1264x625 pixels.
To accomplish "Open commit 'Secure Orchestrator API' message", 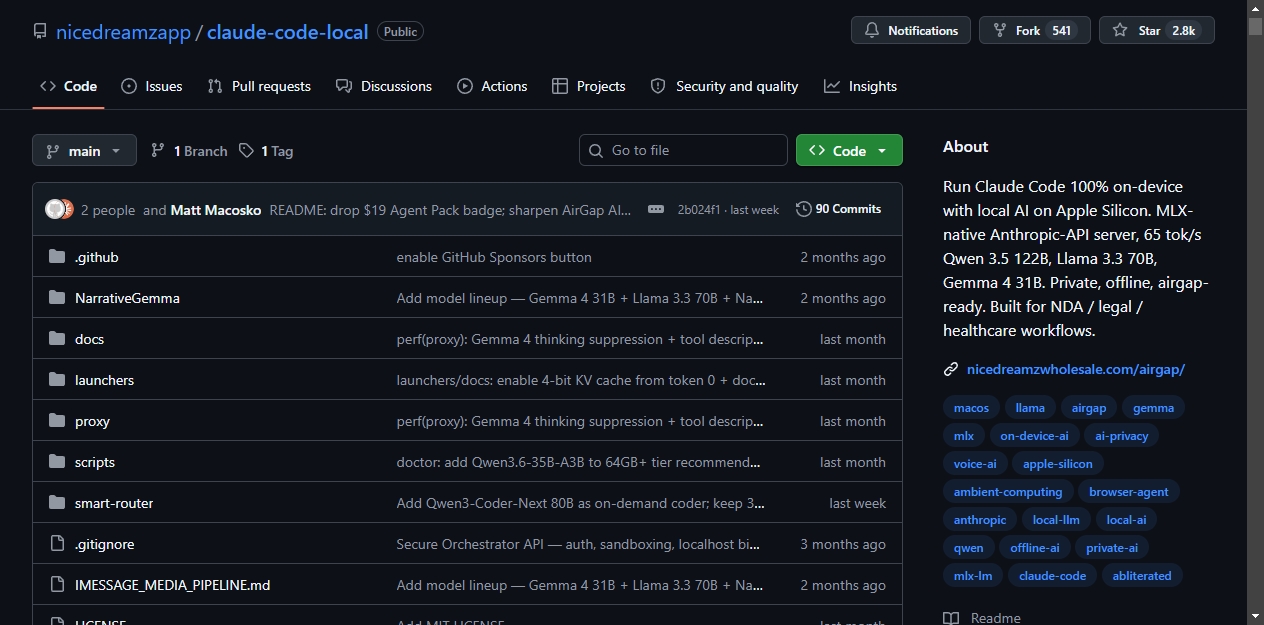I will [x=579, y=544].
